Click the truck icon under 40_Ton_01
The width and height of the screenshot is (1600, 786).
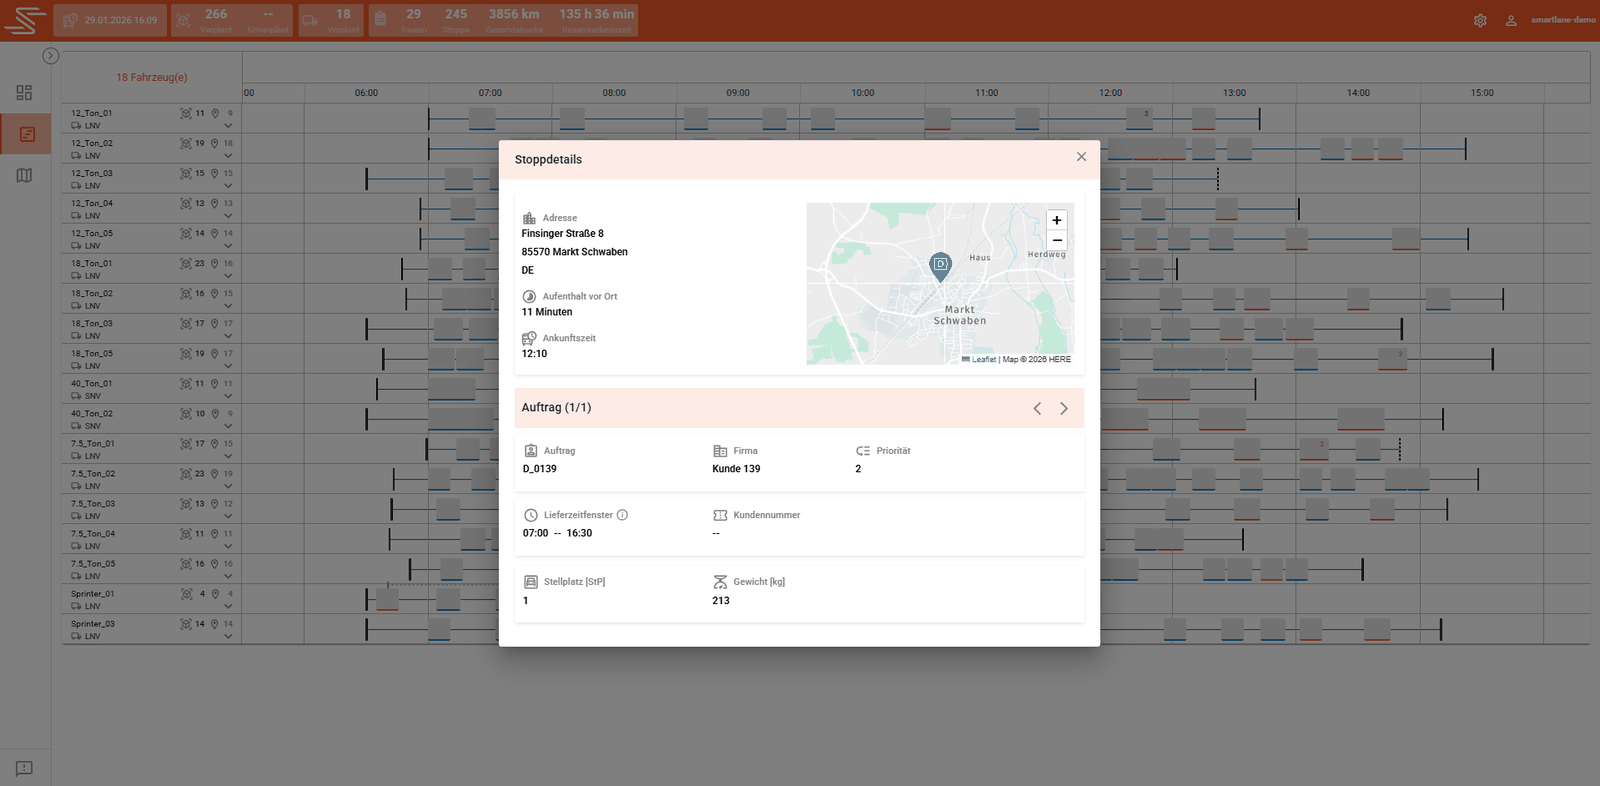[76, 396]
